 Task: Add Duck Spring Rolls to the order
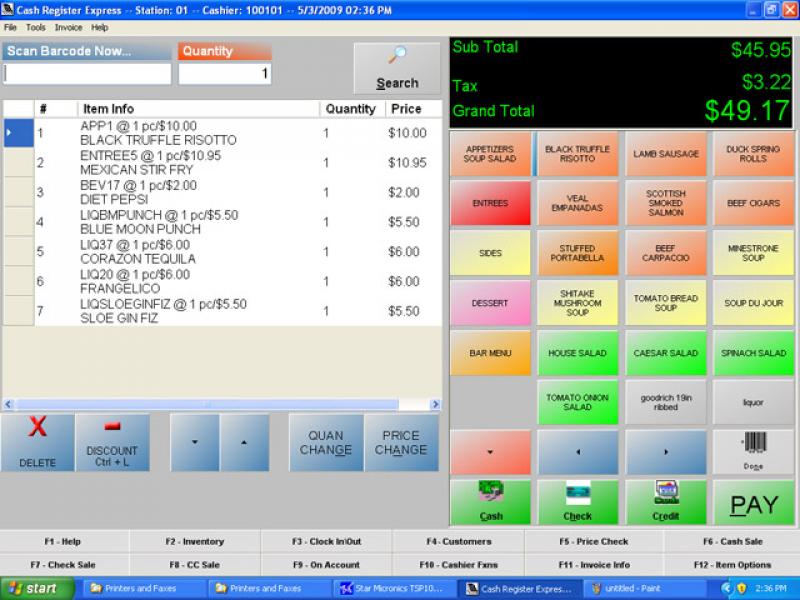tap(753, 154)
